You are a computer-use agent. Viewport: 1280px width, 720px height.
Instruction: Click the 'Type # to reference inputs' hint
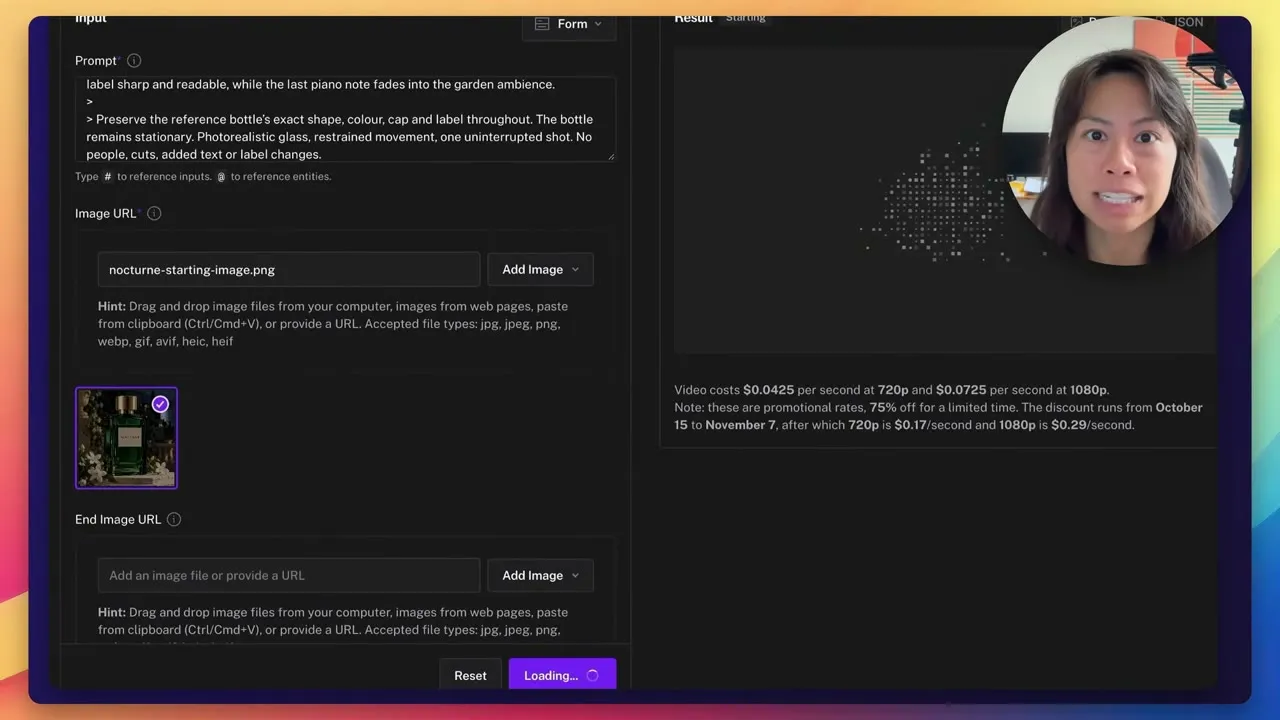pos(203,177)
